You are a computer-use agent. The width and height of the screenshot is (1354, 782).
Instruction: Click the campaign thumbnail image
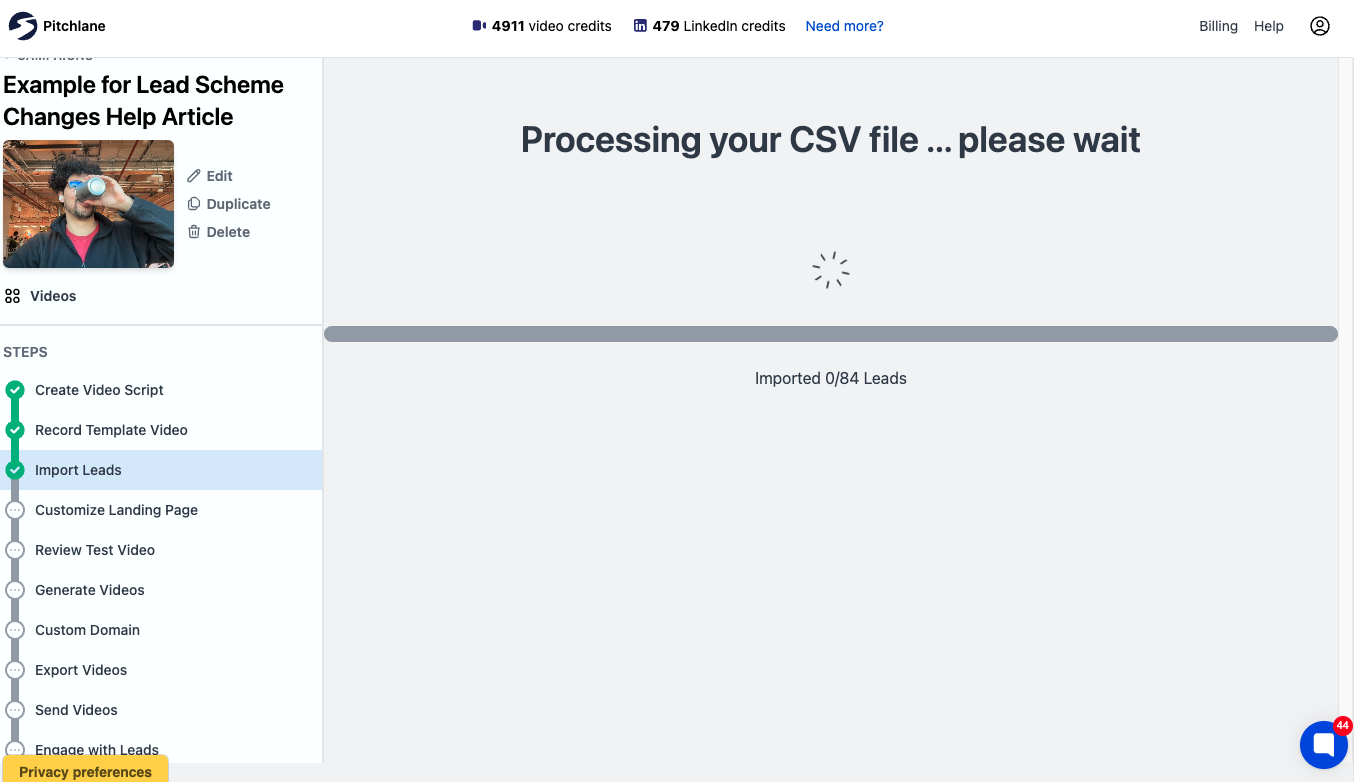(88, 204)
